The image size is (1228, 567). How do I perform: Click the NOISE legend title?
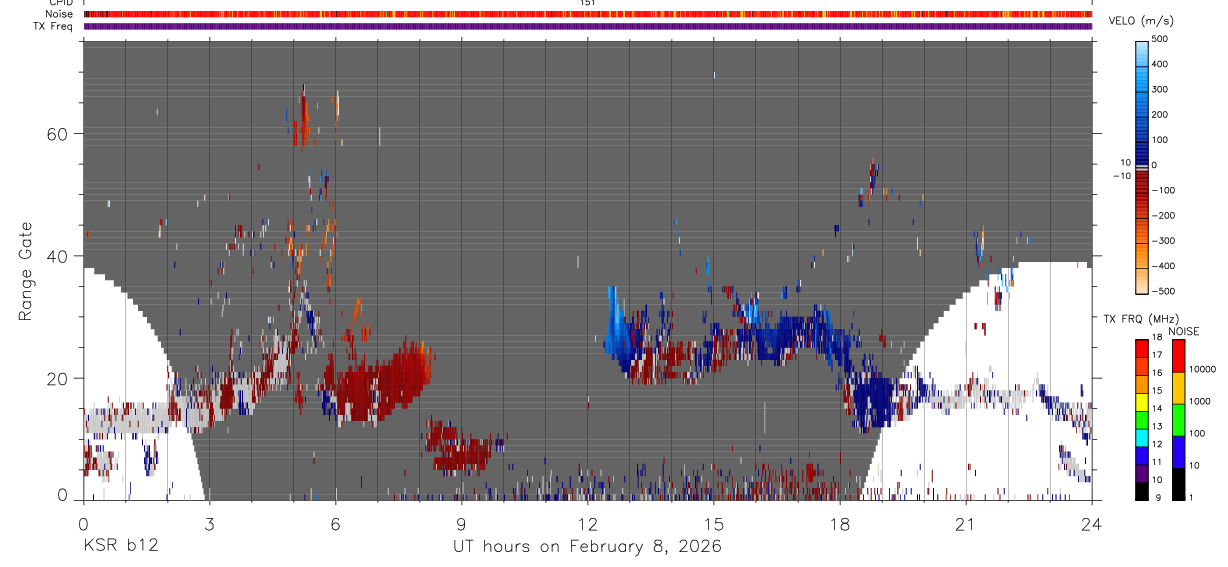[x=1185, y=331]
